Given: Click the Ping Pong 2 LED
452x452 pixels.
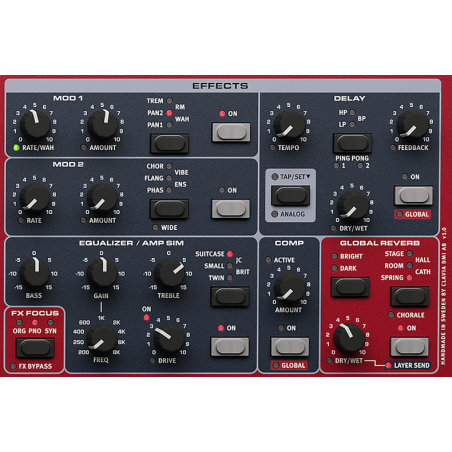Looking at the screenshot, I should pyautogui.click(x=360, y=166).
